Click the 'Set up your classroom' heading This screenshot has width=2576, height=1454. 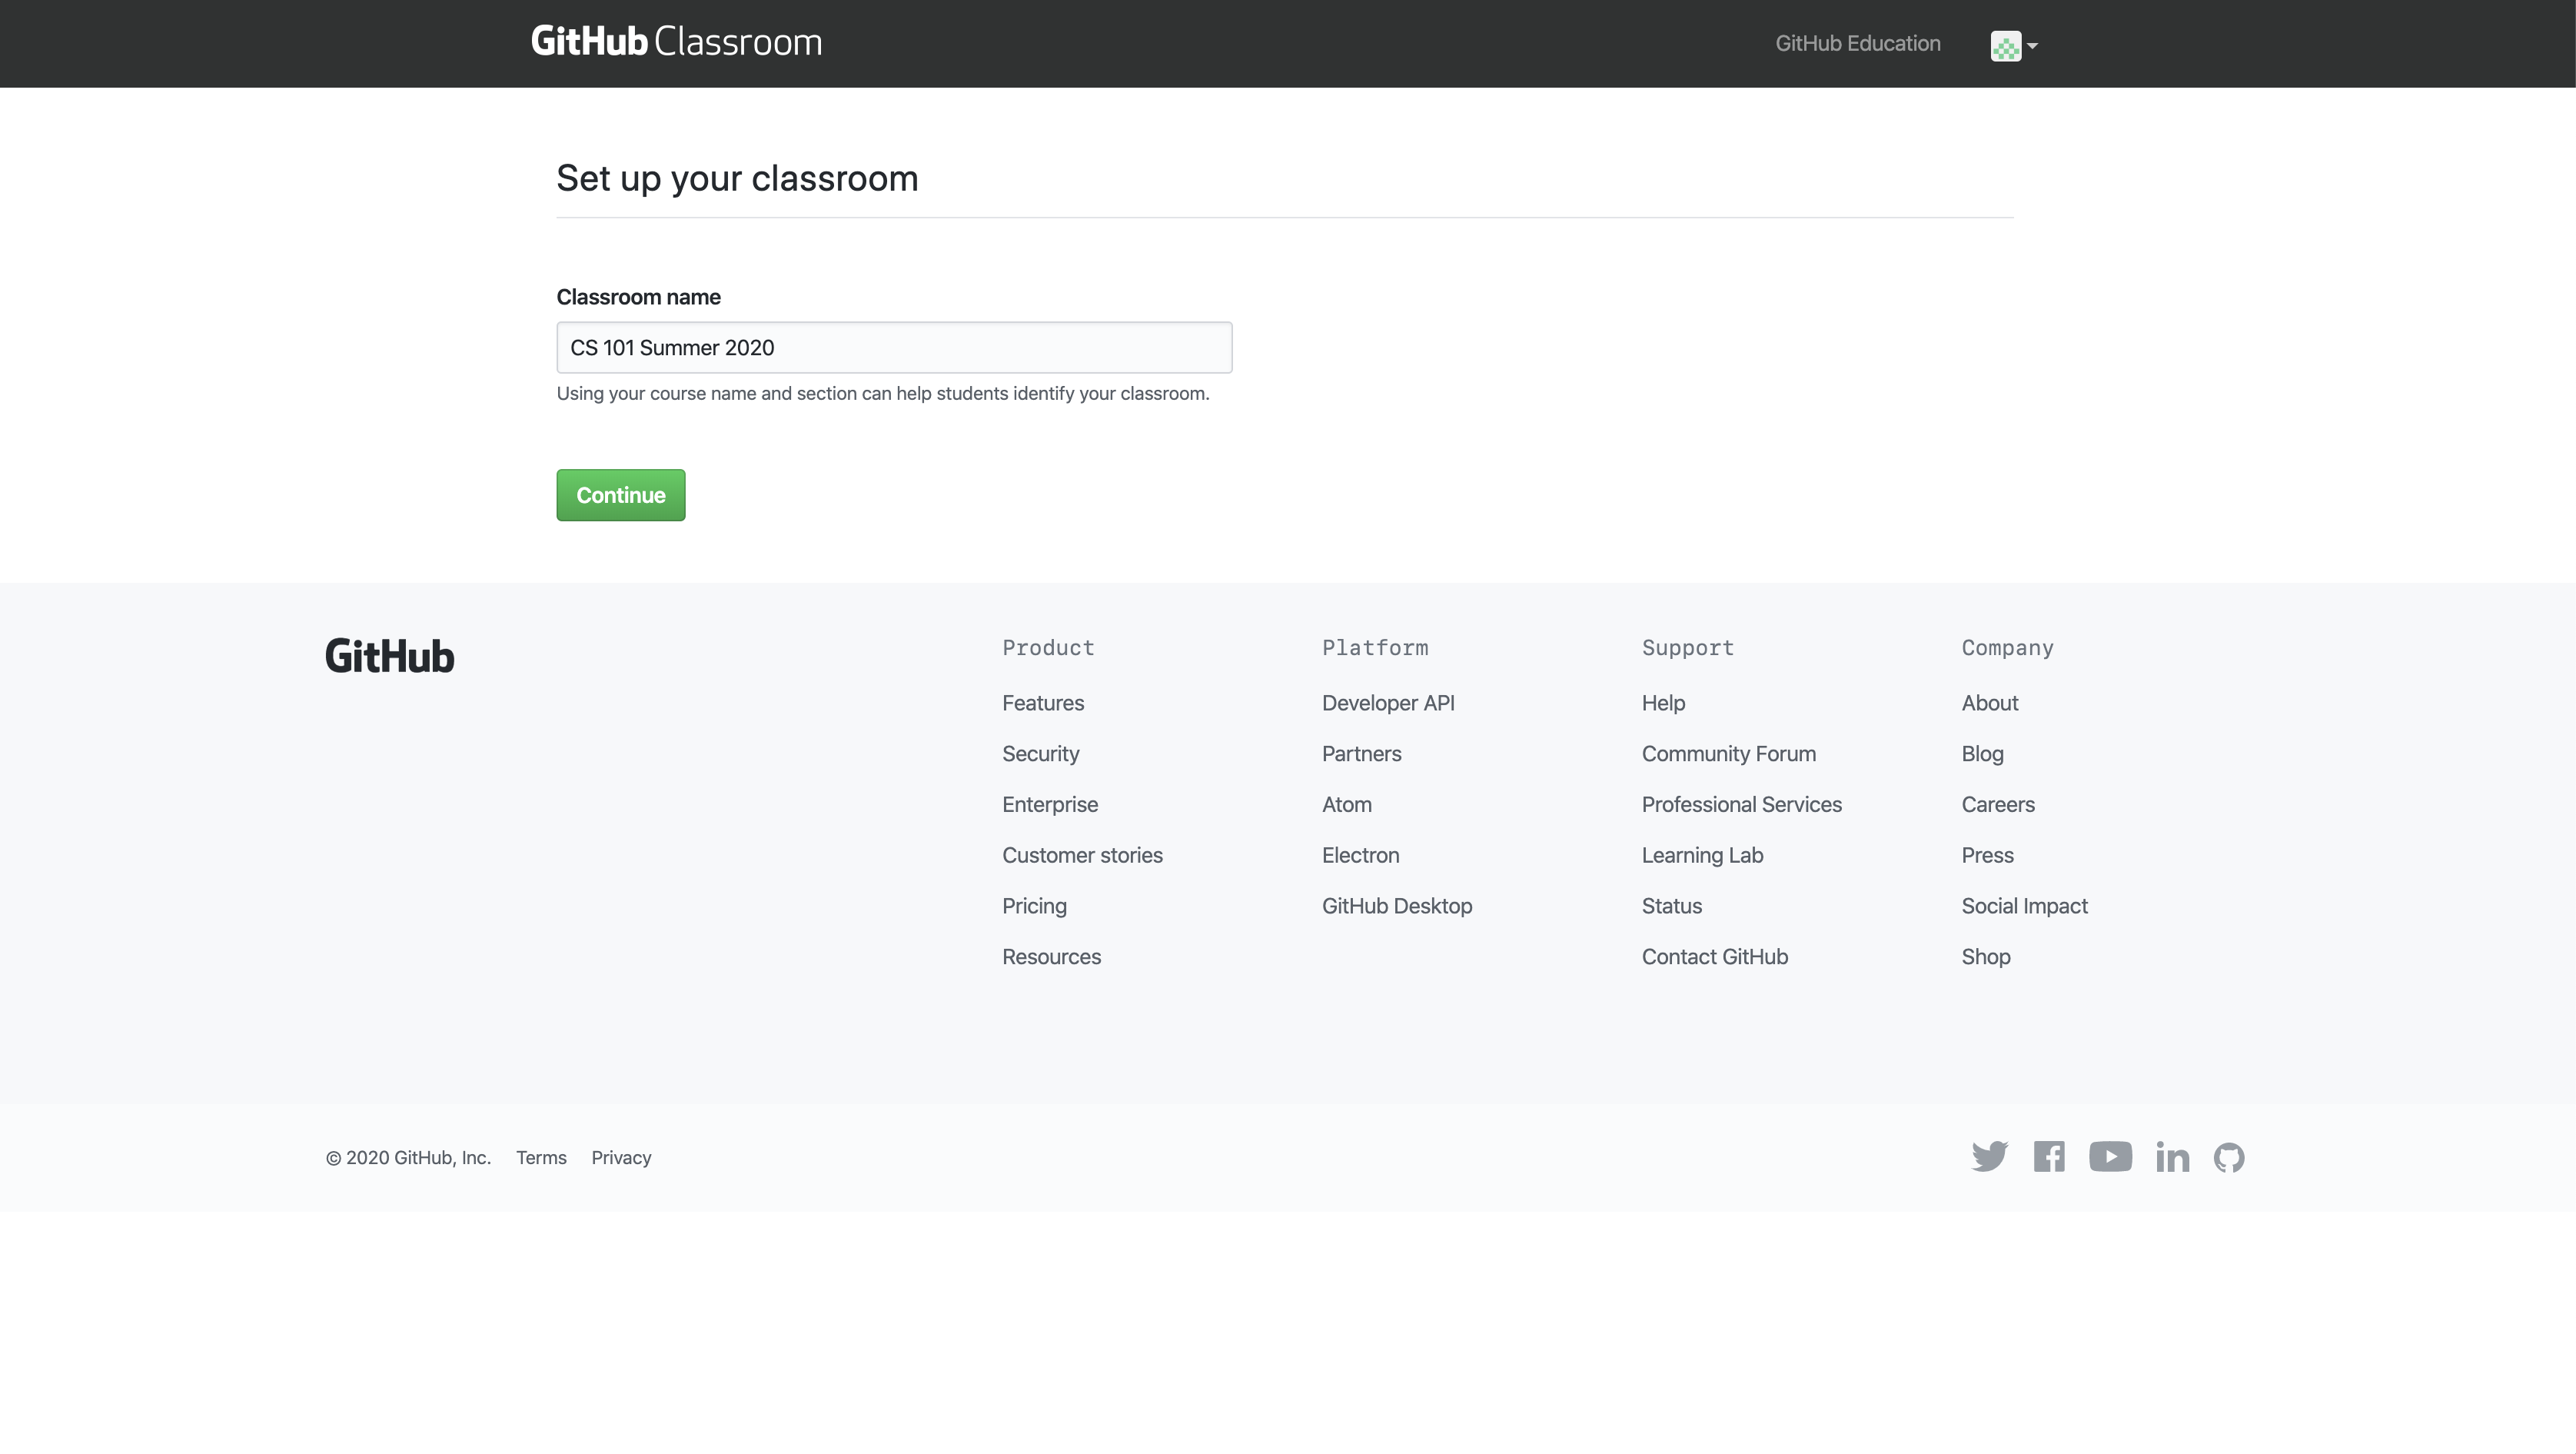tap(737, 178)
